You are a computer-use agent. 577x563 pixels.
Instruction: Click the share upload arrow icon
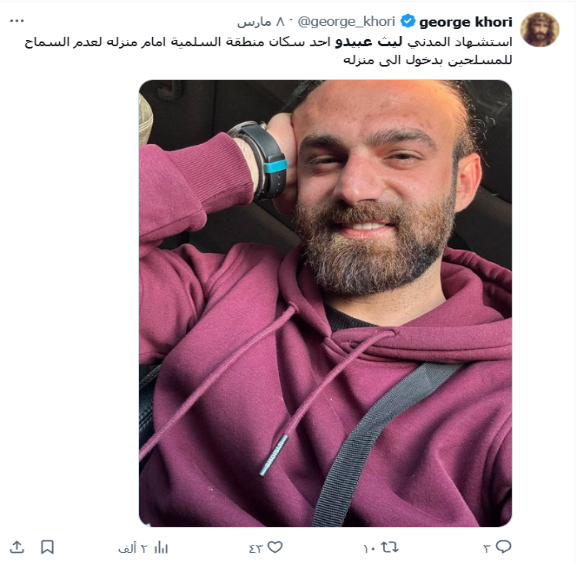[x=17, y=547]
